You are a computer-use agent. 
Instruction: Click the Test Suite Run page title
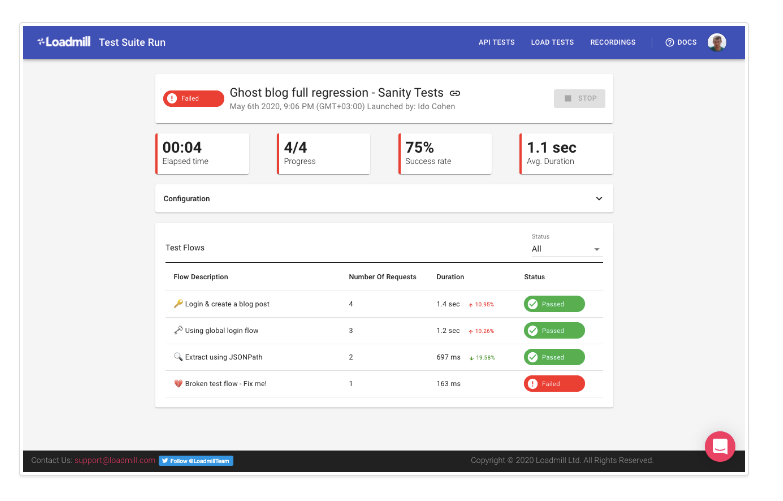132,42
